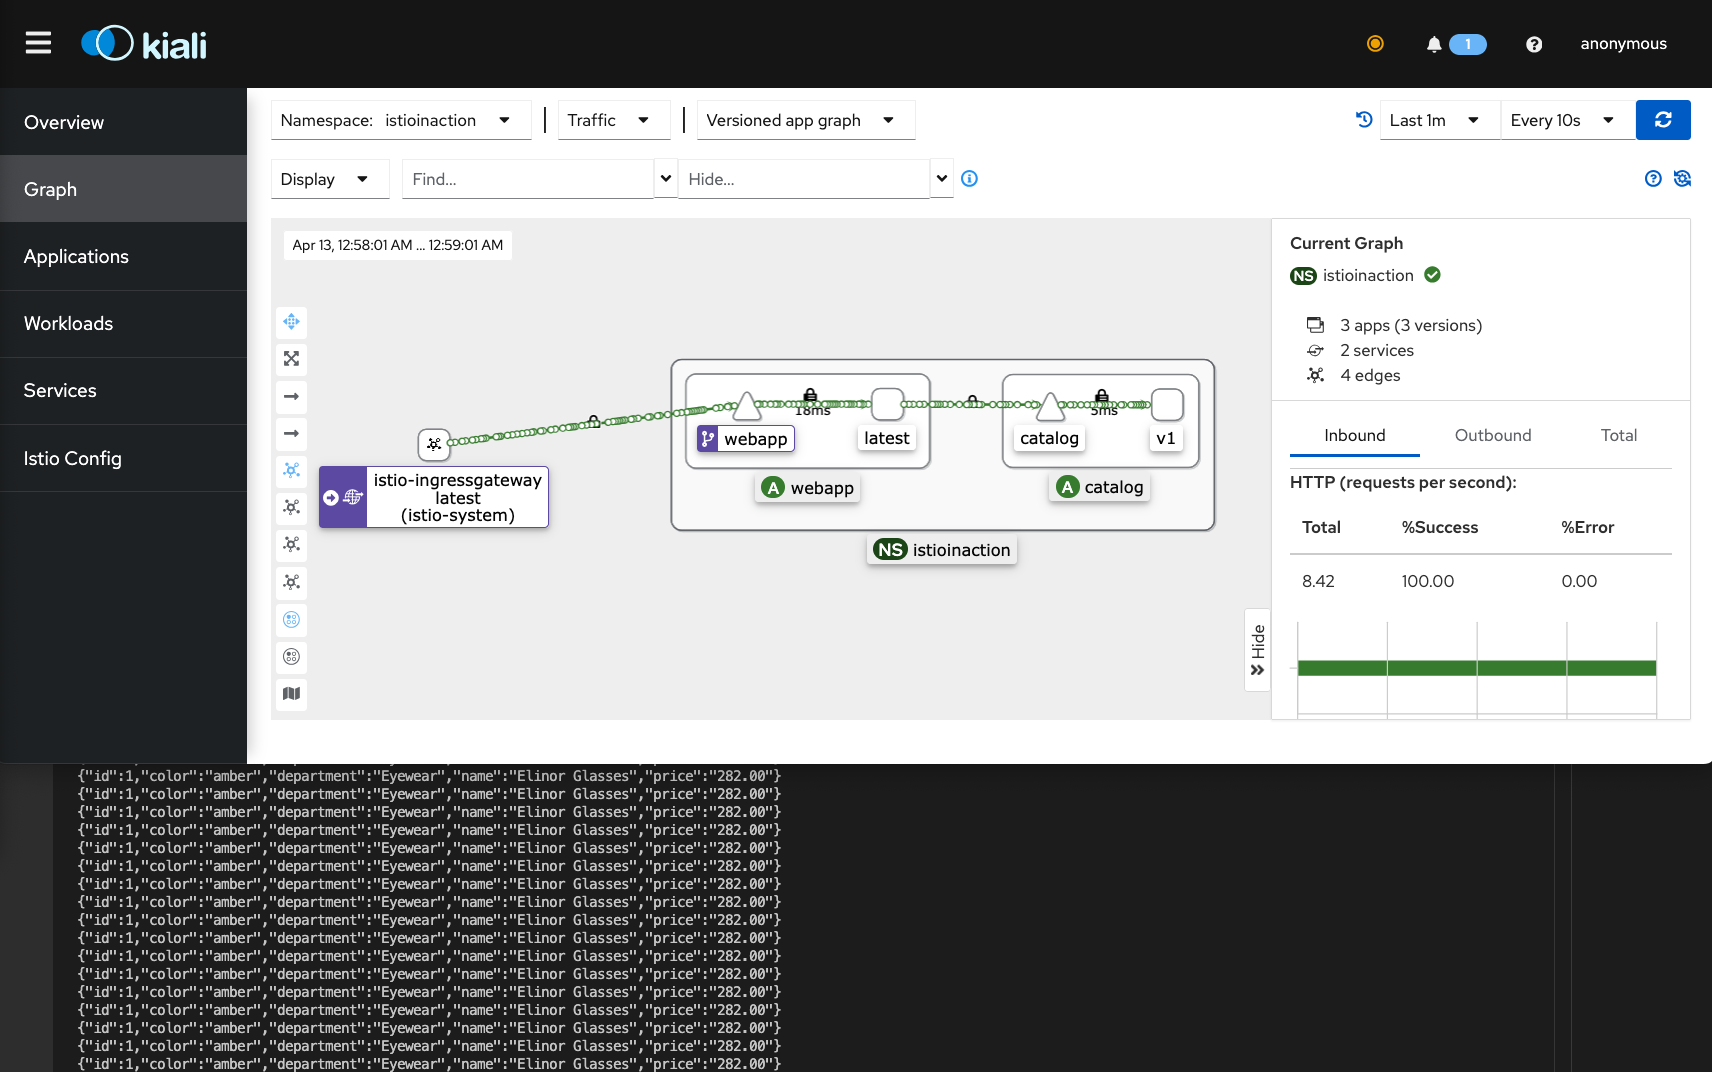Click the orange status indicator icon in the header

[1375, 44]
